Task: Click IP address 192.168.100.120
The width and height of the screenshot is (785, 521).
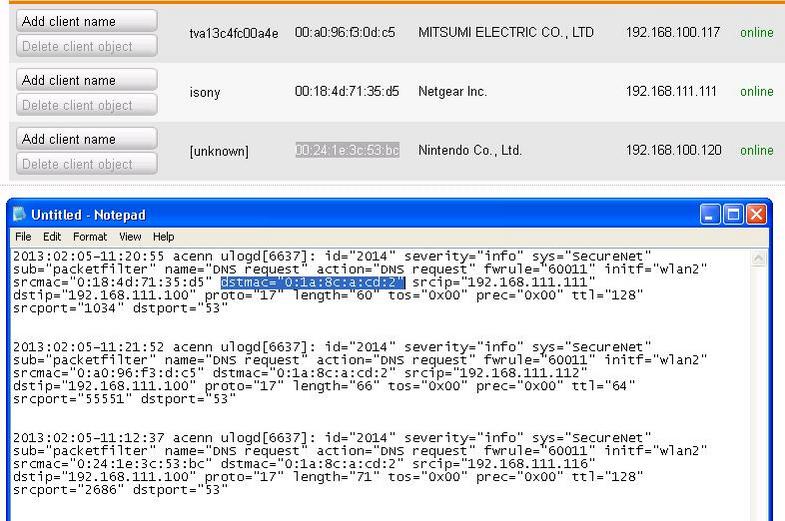Action: point(674,150)
